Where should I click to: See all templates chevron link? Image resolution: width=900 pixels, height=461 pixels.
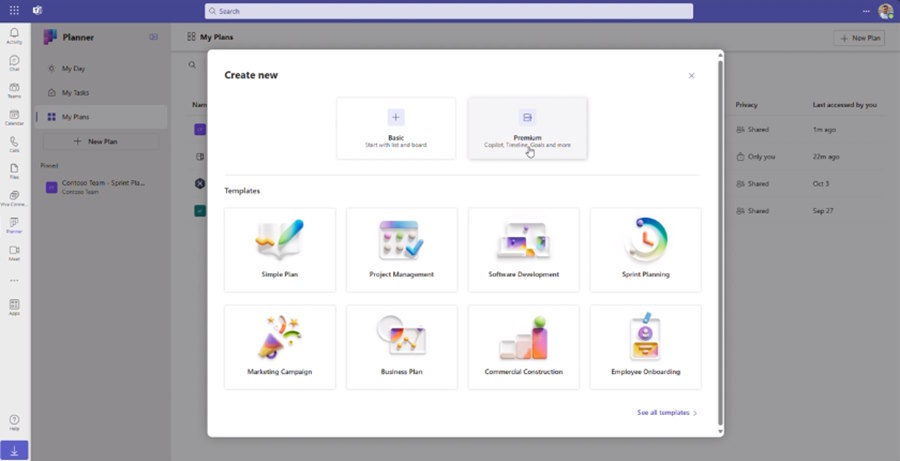(668, 413)
